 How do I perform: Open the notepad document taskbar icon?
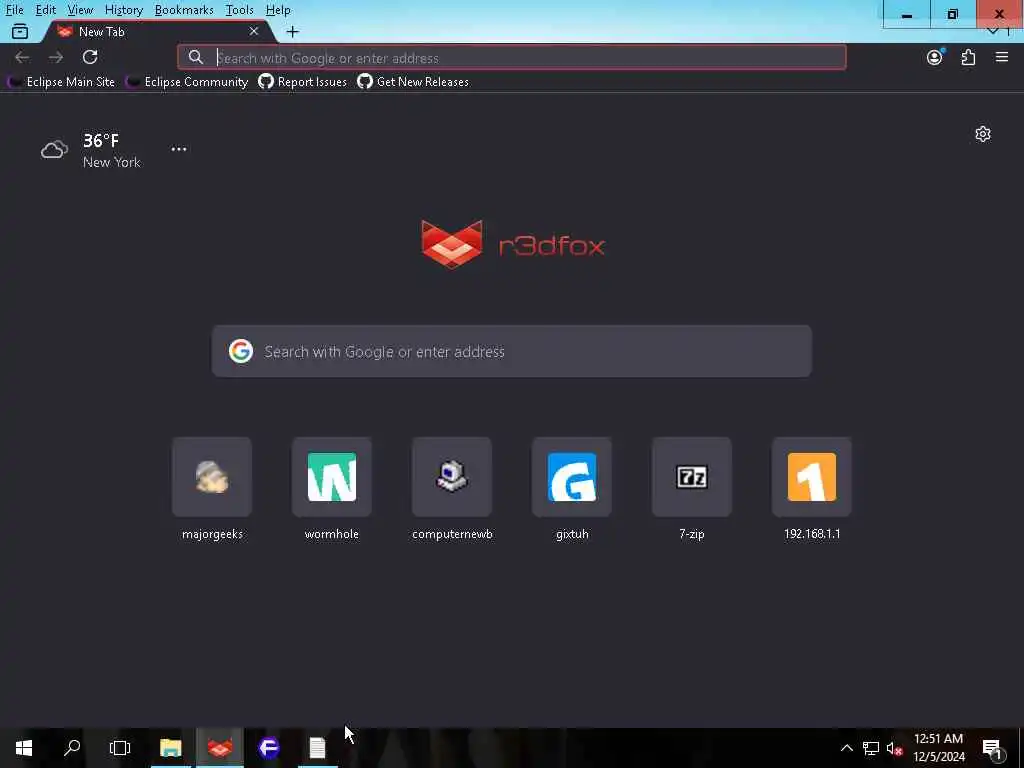point(317,748)
